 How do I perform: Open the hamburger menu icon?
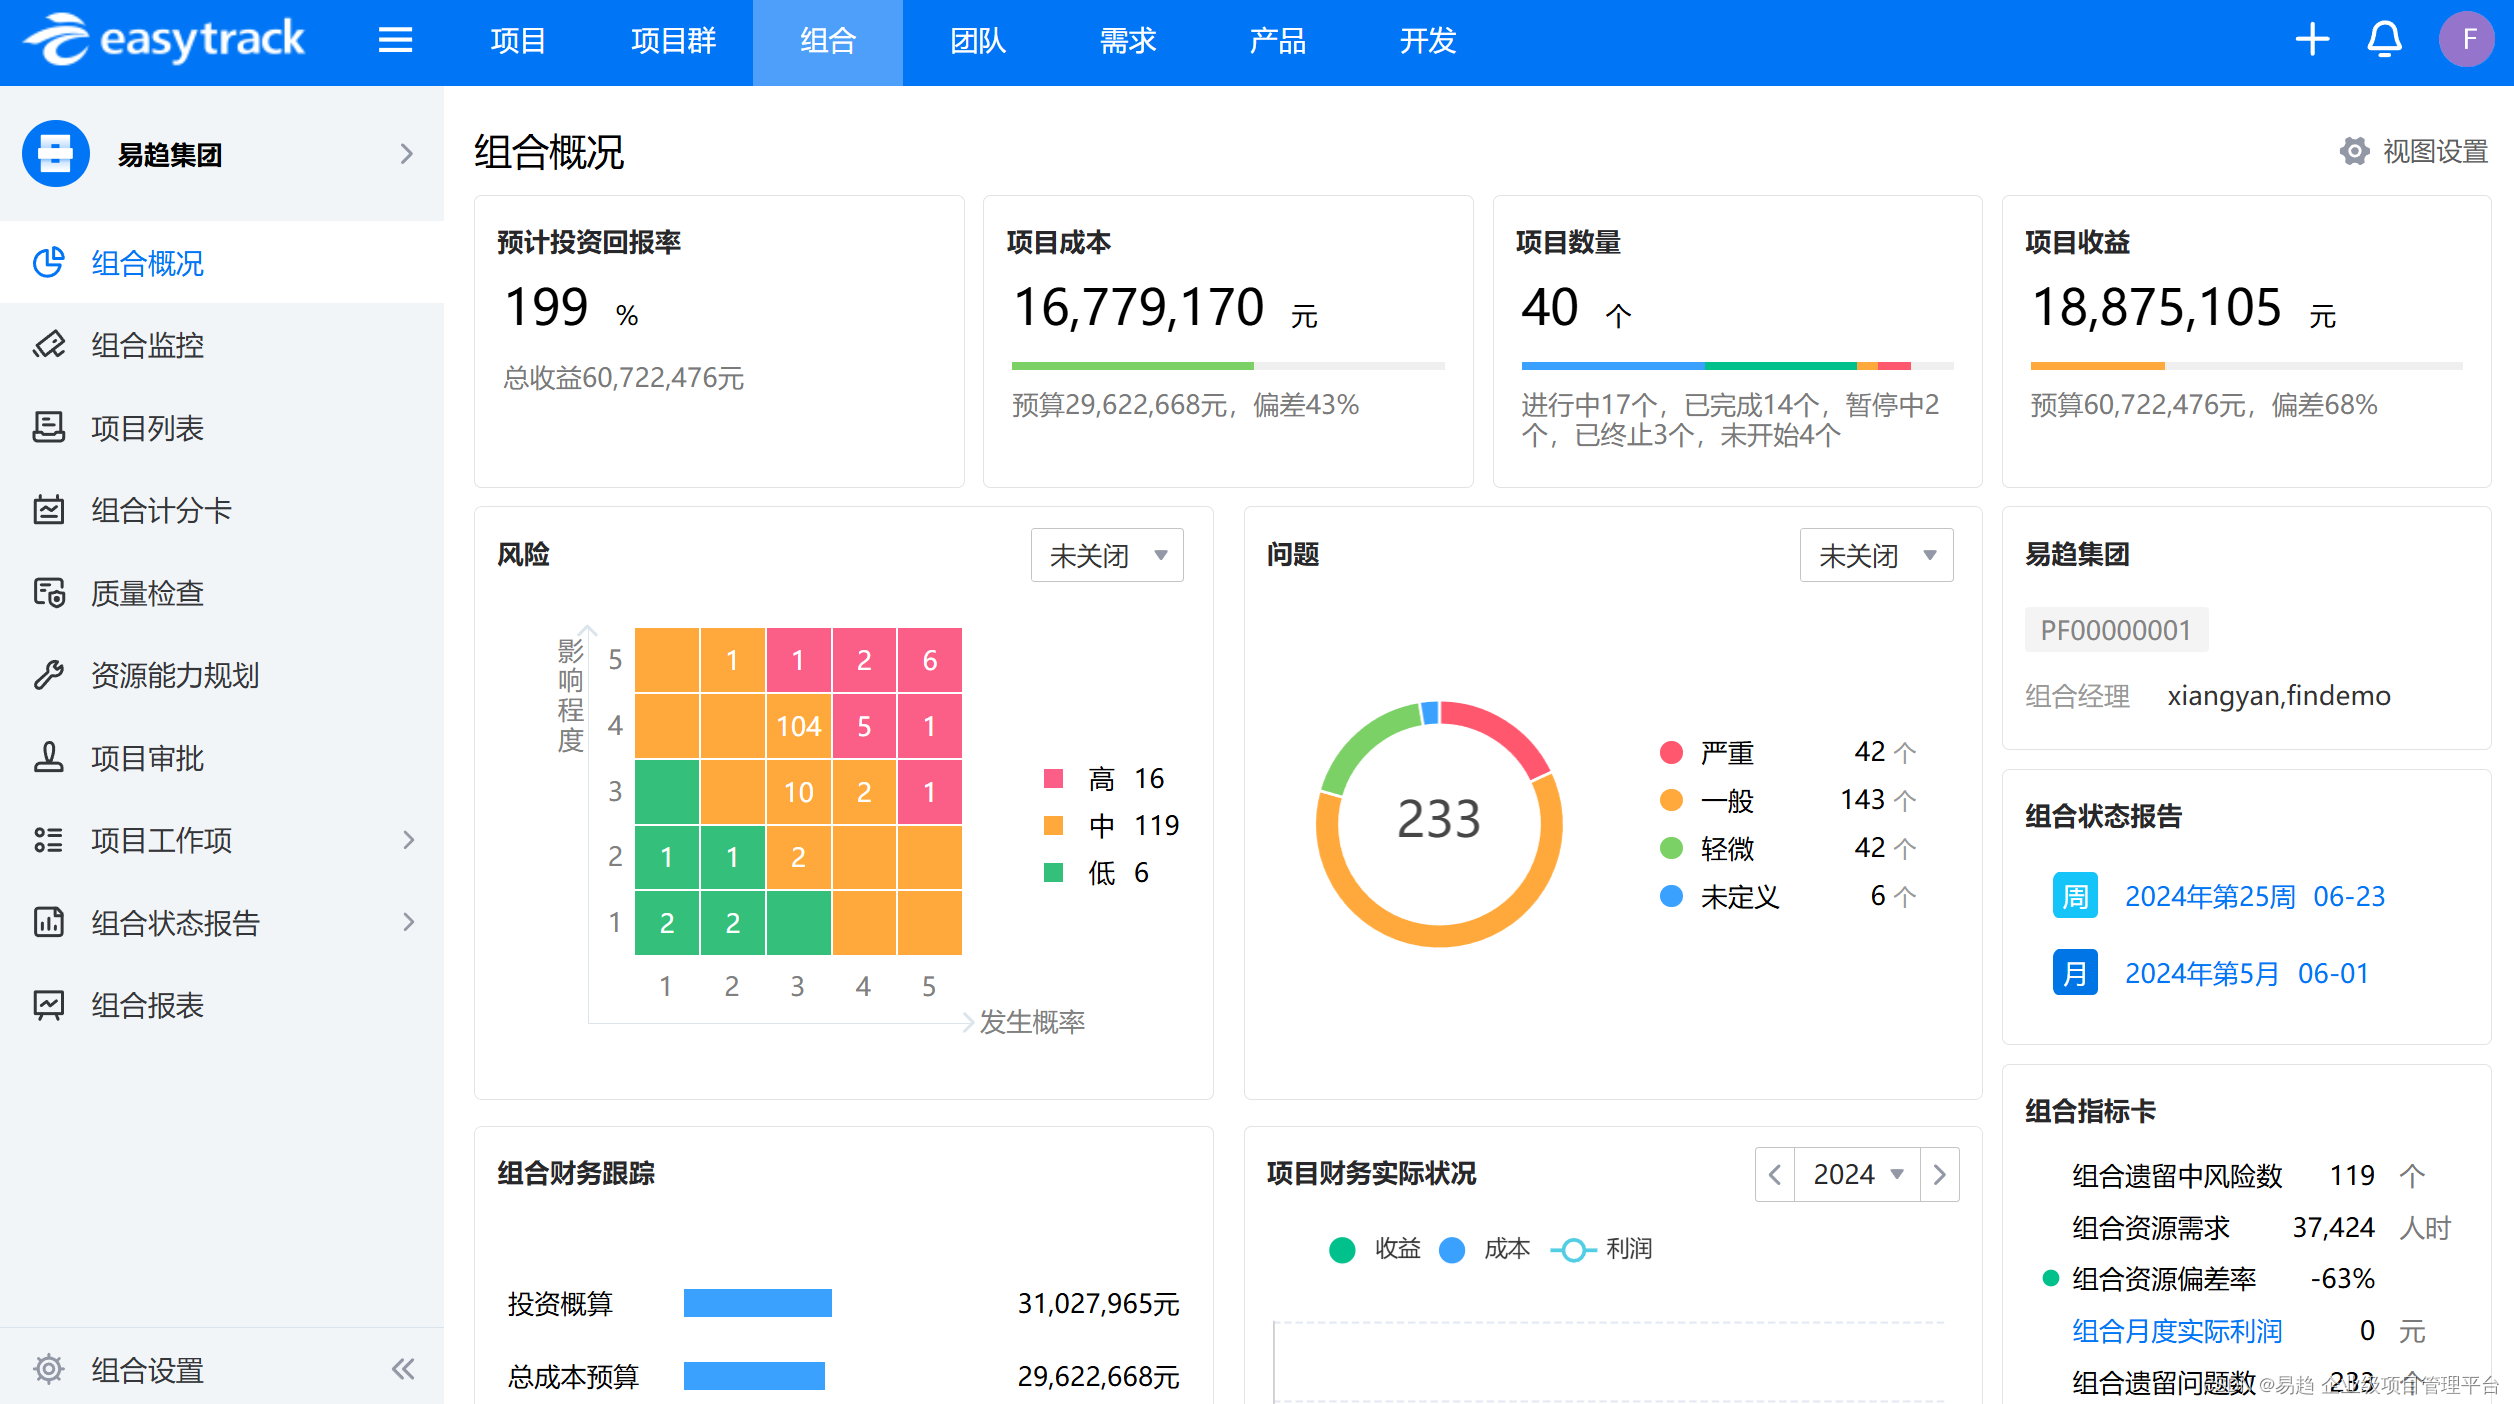[x=396, y=40]
